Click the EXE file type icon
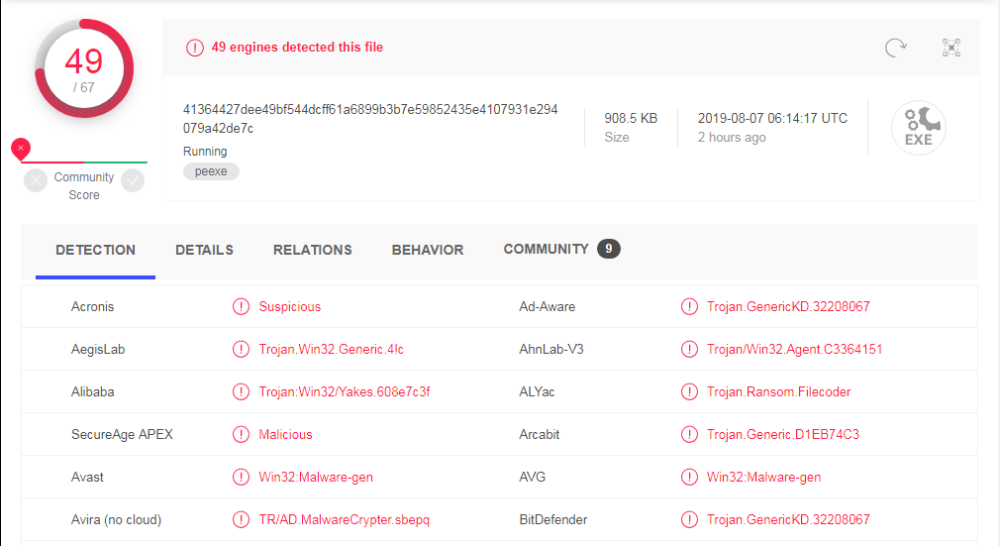The width and height of the screenshot is (1000, 546). point(918,128)
